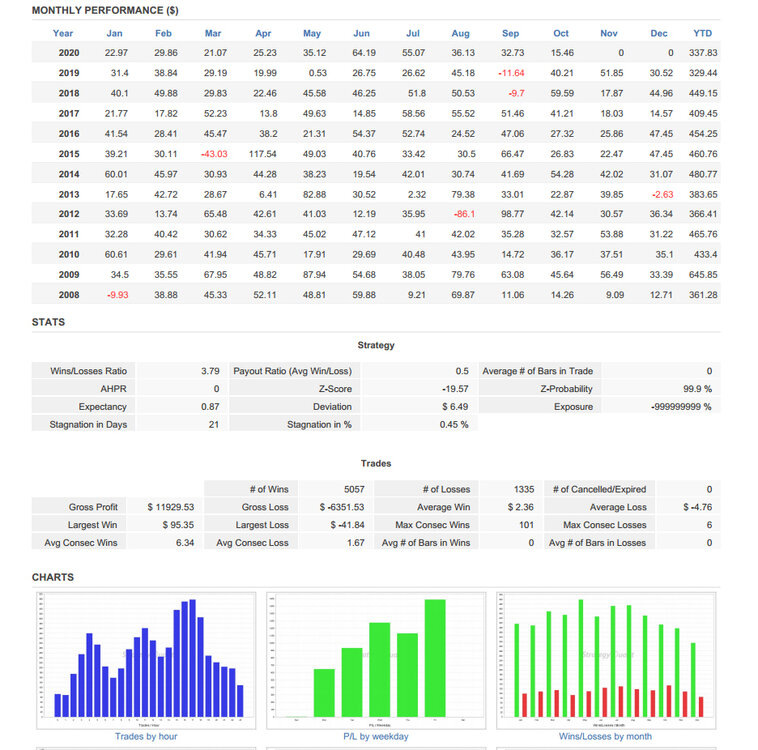Click the 337.83 YTD value for 2020
This screenshot has width=758, height=750.
(x=703, y=53)
